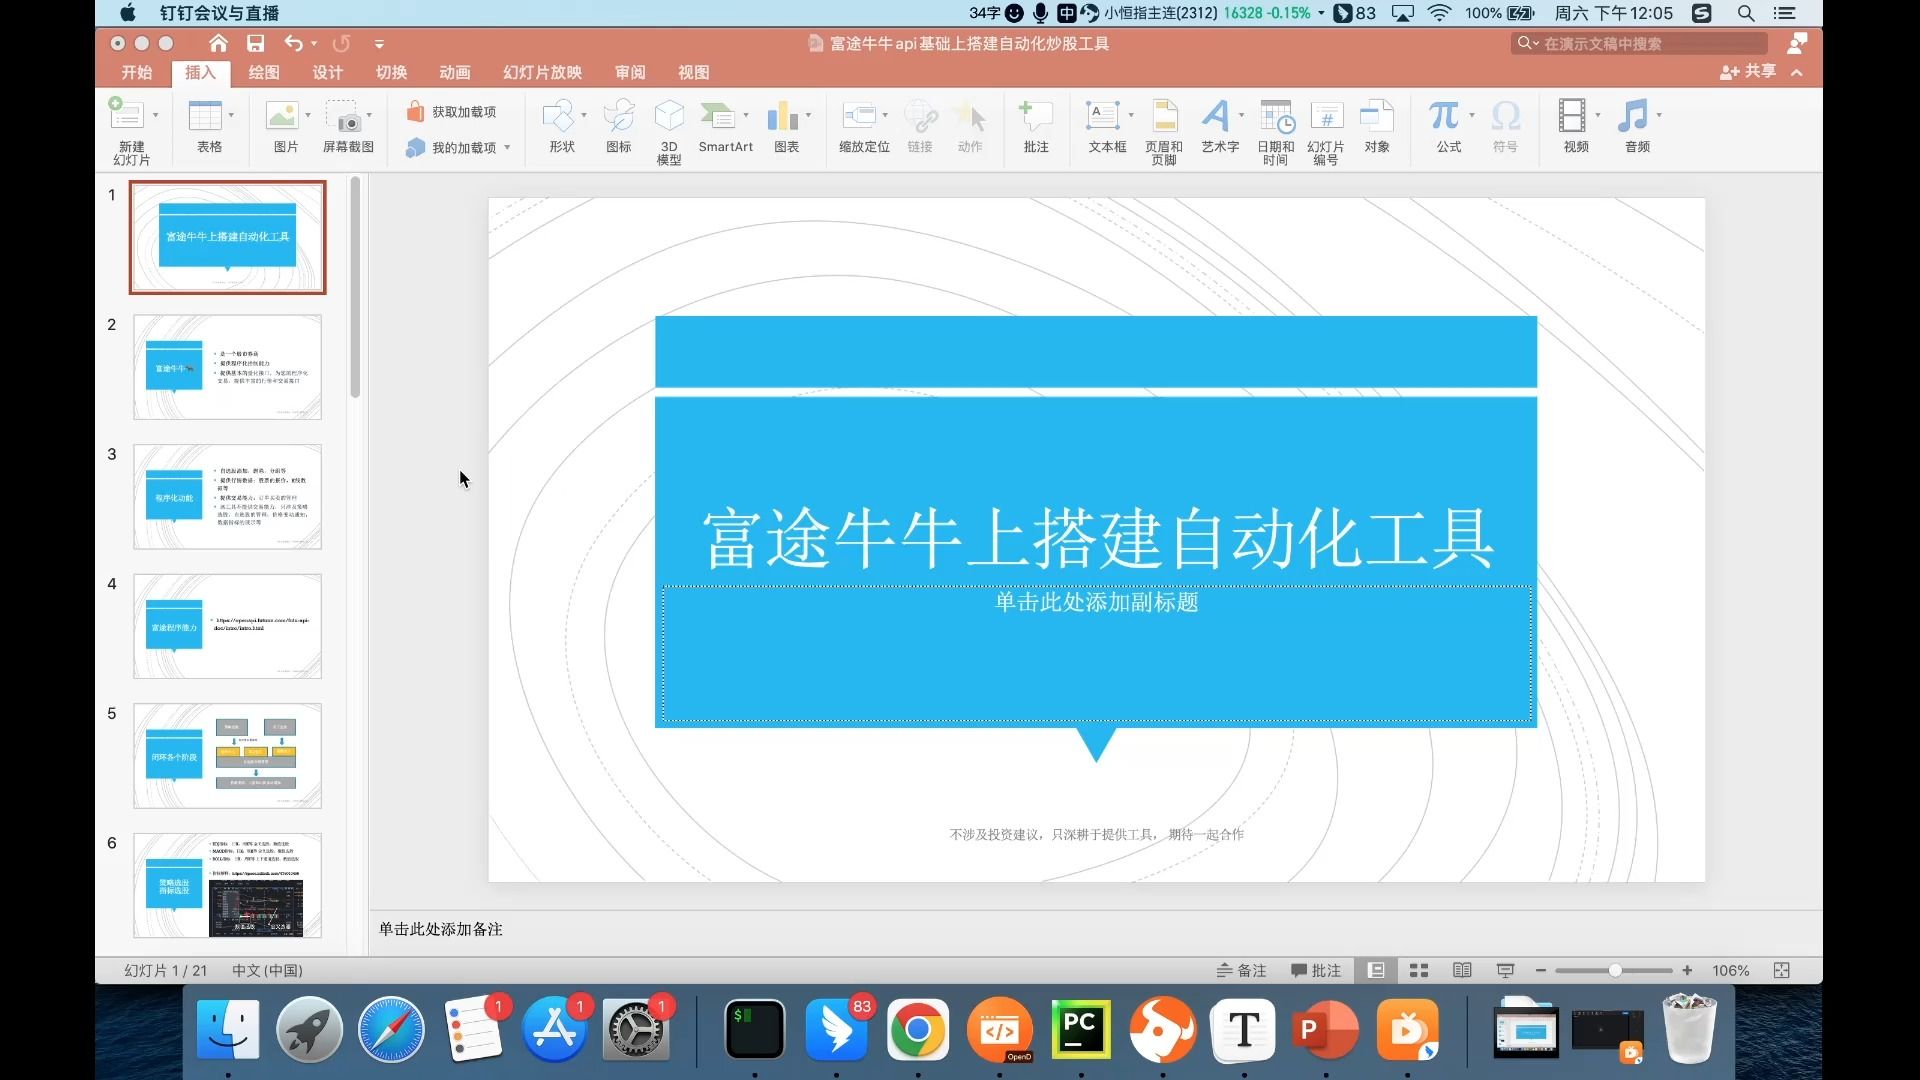This screenshot has width=1920, height=1080.
Task: Open the 视图 (View) tab
Action: point(693,73)
